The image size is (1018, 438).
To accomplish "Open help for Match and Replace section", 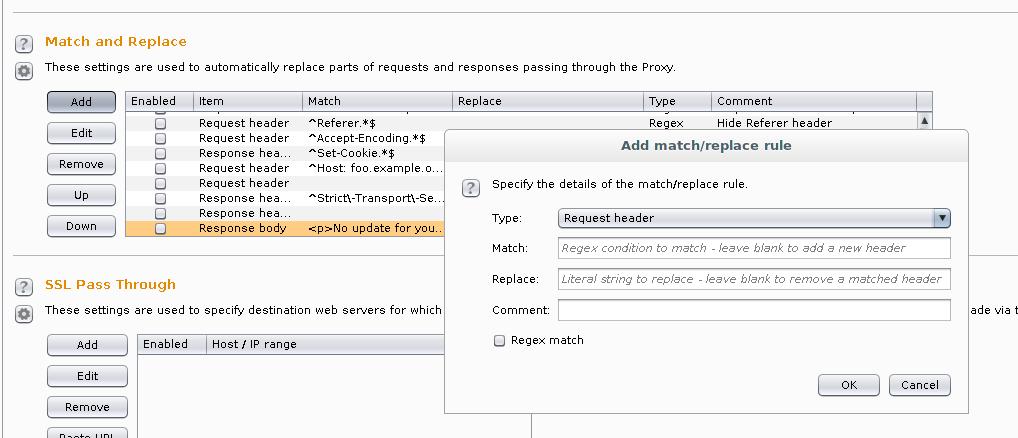I will [24, 45].
